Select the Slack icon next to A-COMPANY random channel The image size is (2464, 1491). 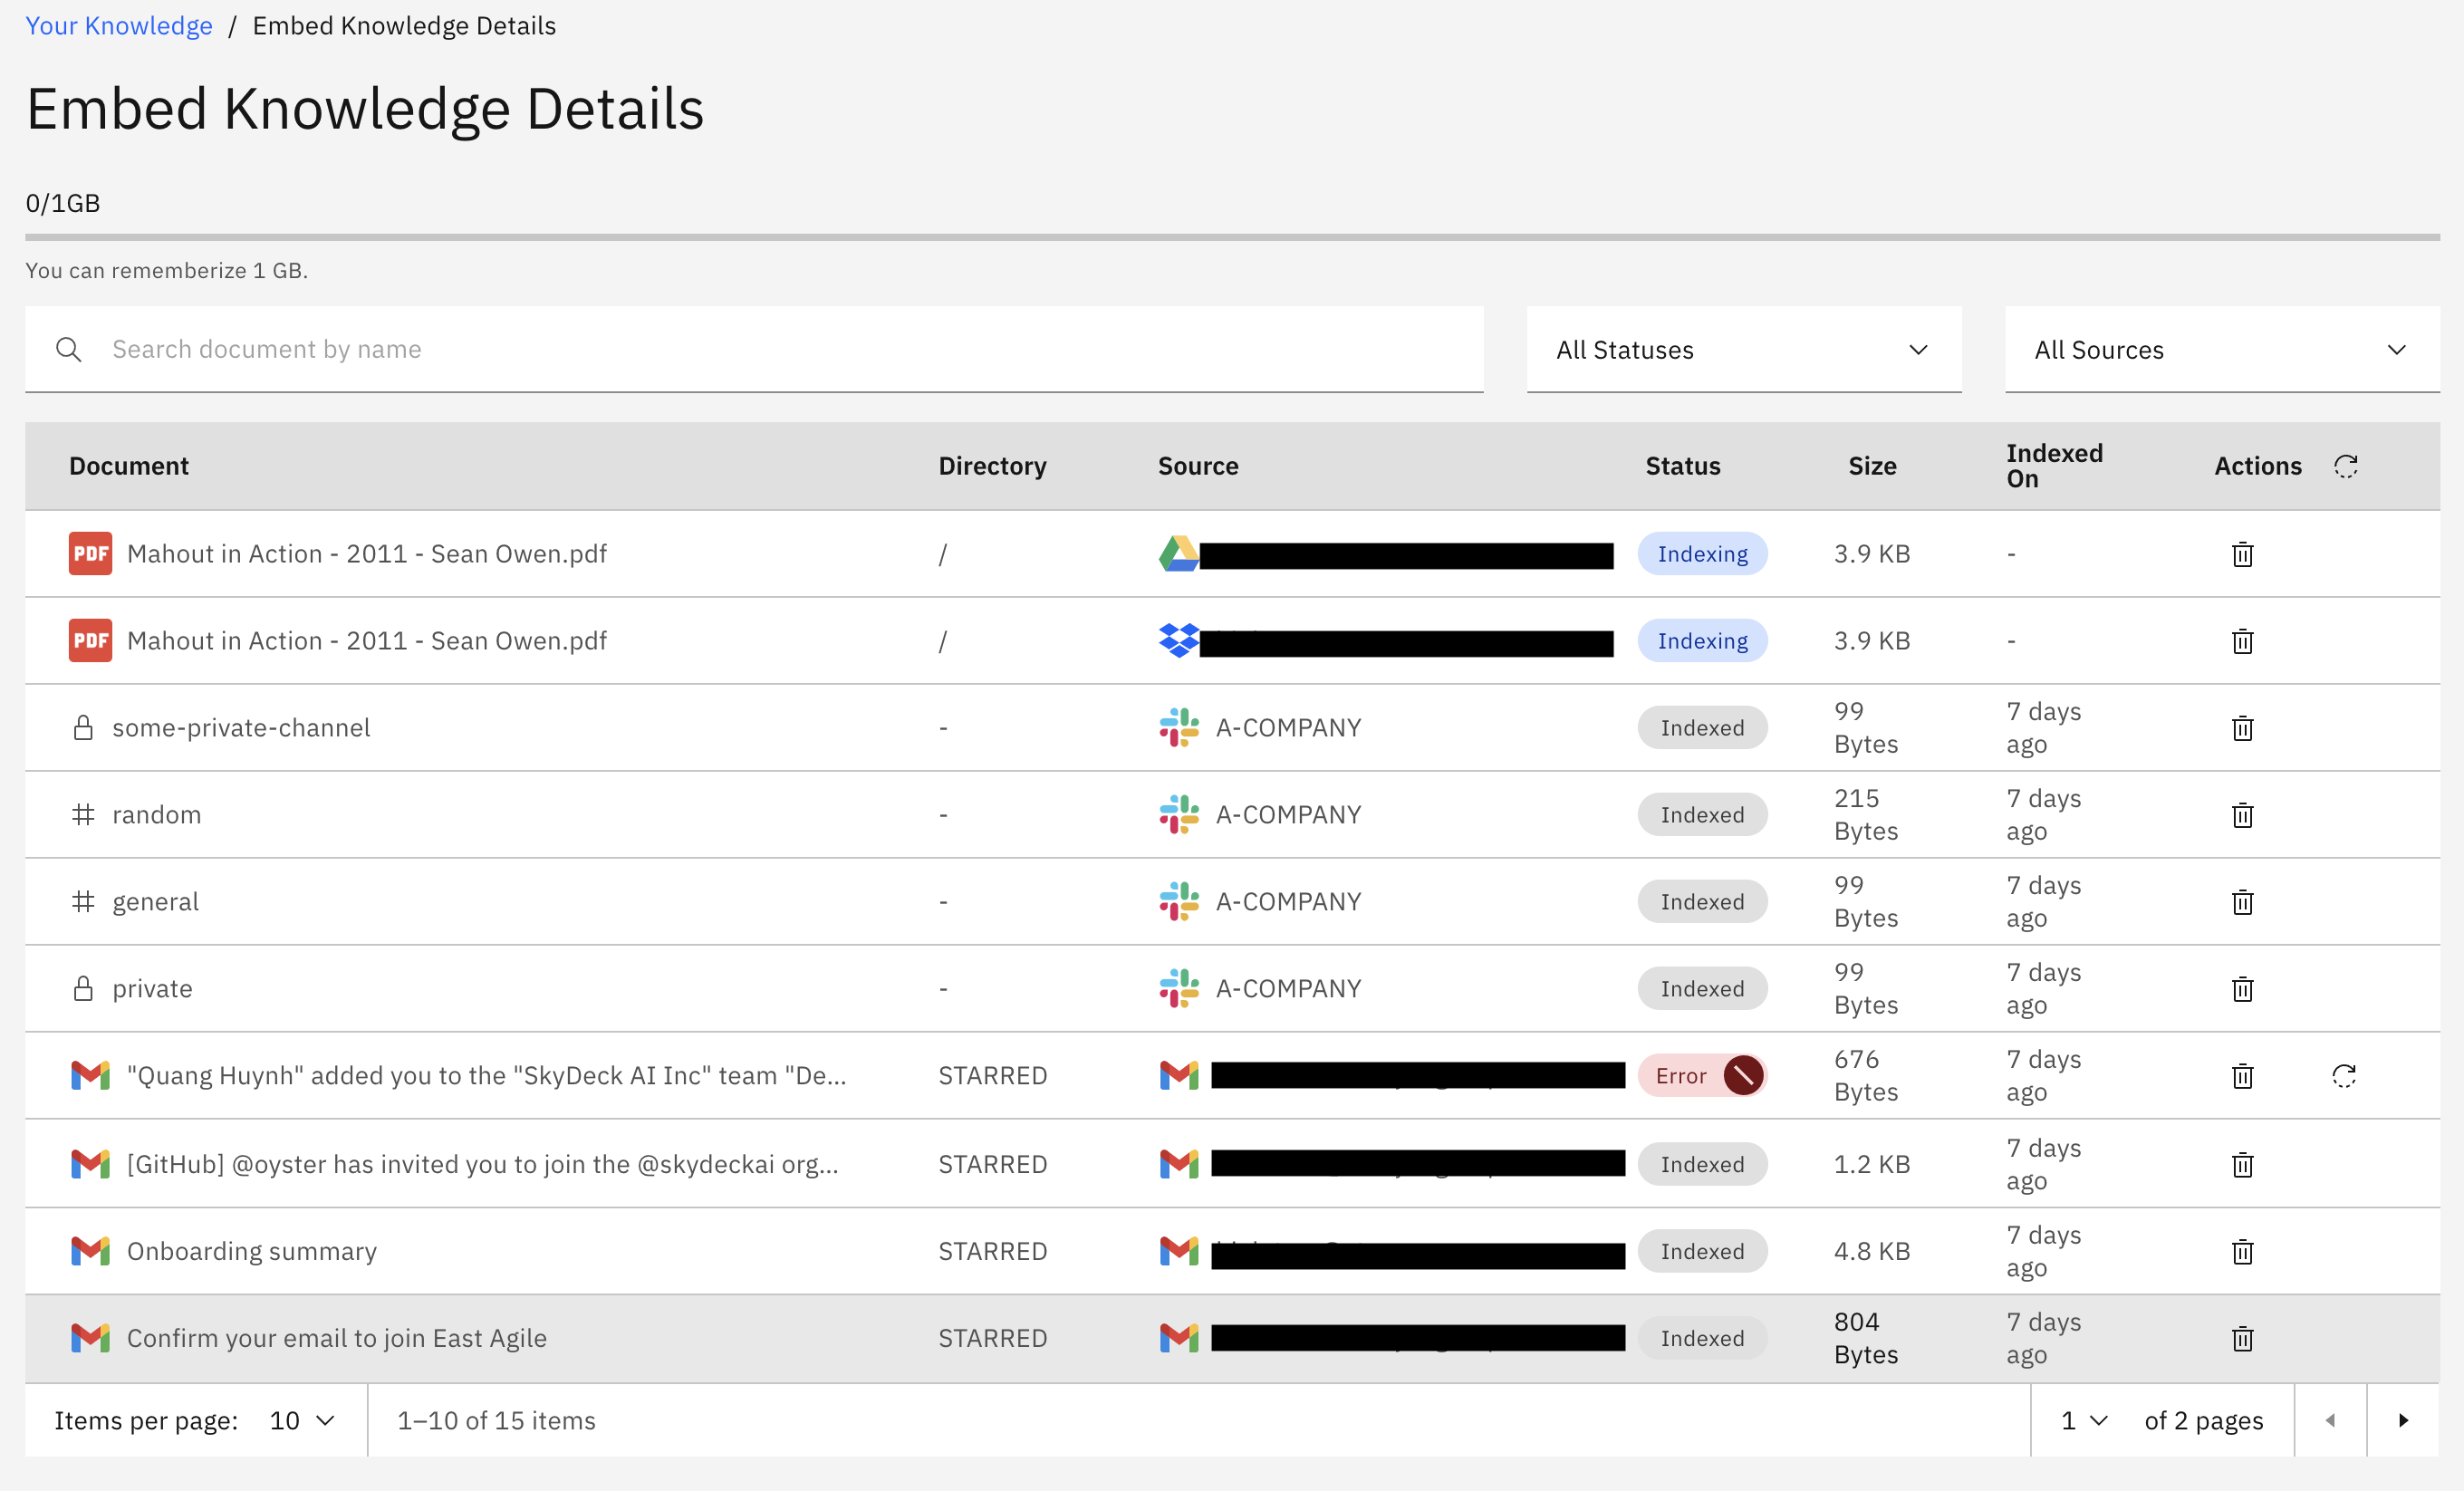coord(1180,813)
